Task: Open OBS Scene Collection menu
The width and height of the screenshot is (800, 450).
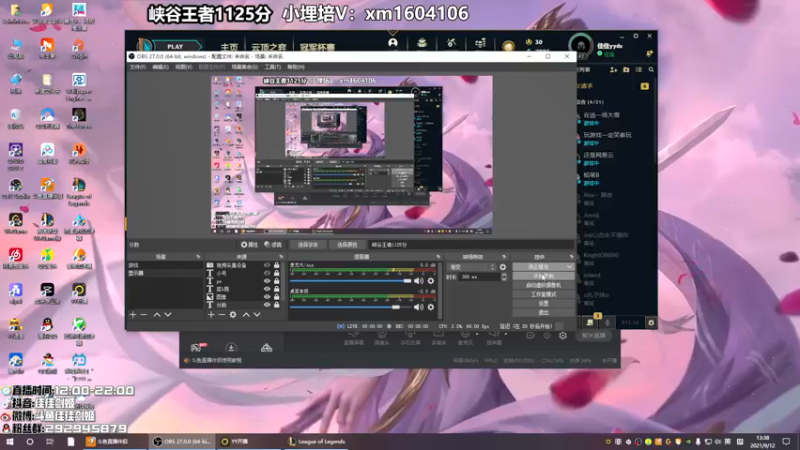Action: click(x=244, y=67)
